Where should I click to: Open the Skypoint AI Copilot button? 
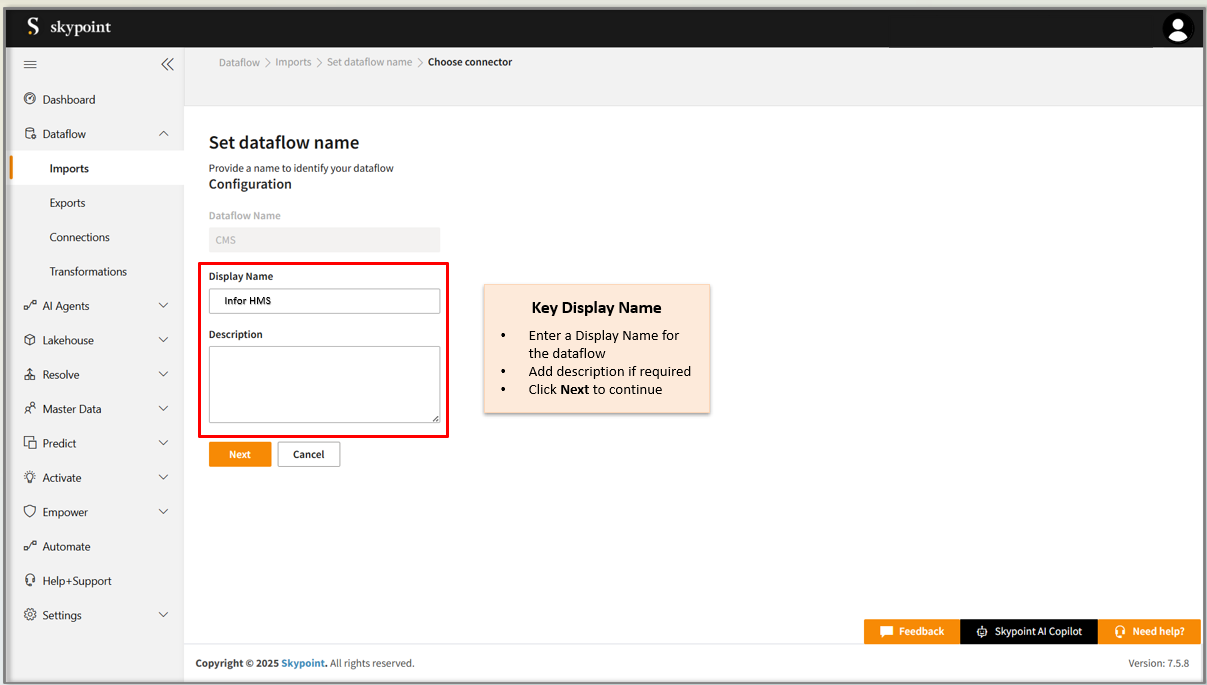click(x=1028, y=631)
